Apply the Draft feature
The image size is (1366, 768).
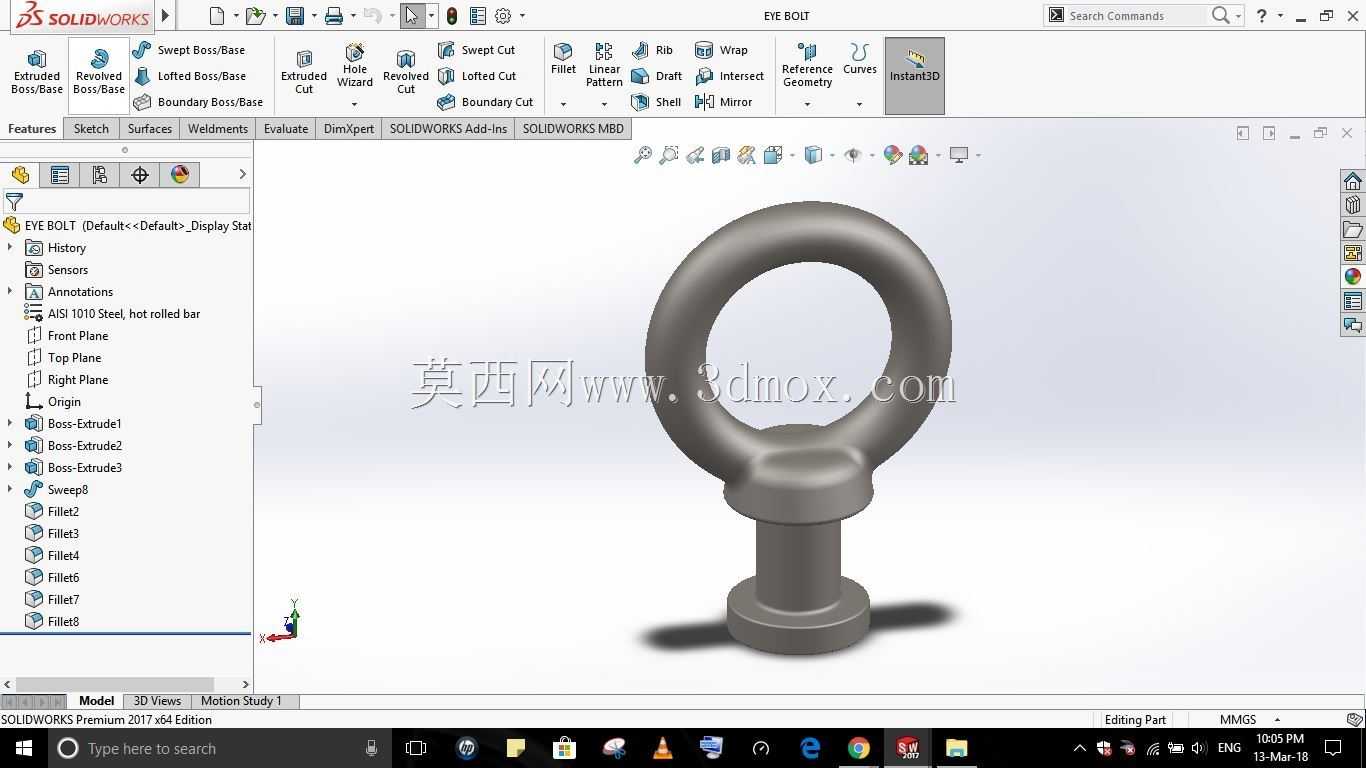[x=657, y=76]
